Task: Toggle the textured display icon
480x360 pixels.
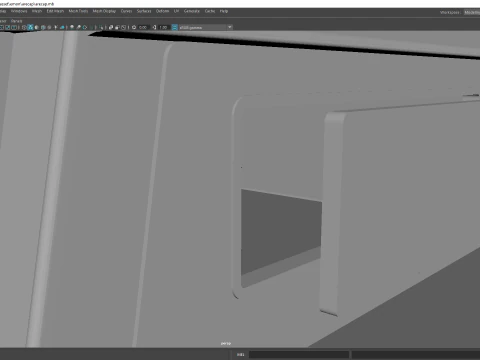Action: (49, 27)
